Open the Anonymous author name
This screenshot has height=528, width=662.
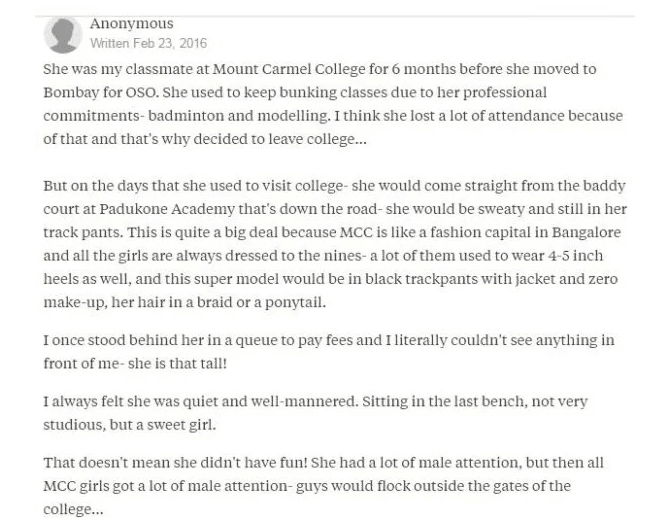click(131, 24)
